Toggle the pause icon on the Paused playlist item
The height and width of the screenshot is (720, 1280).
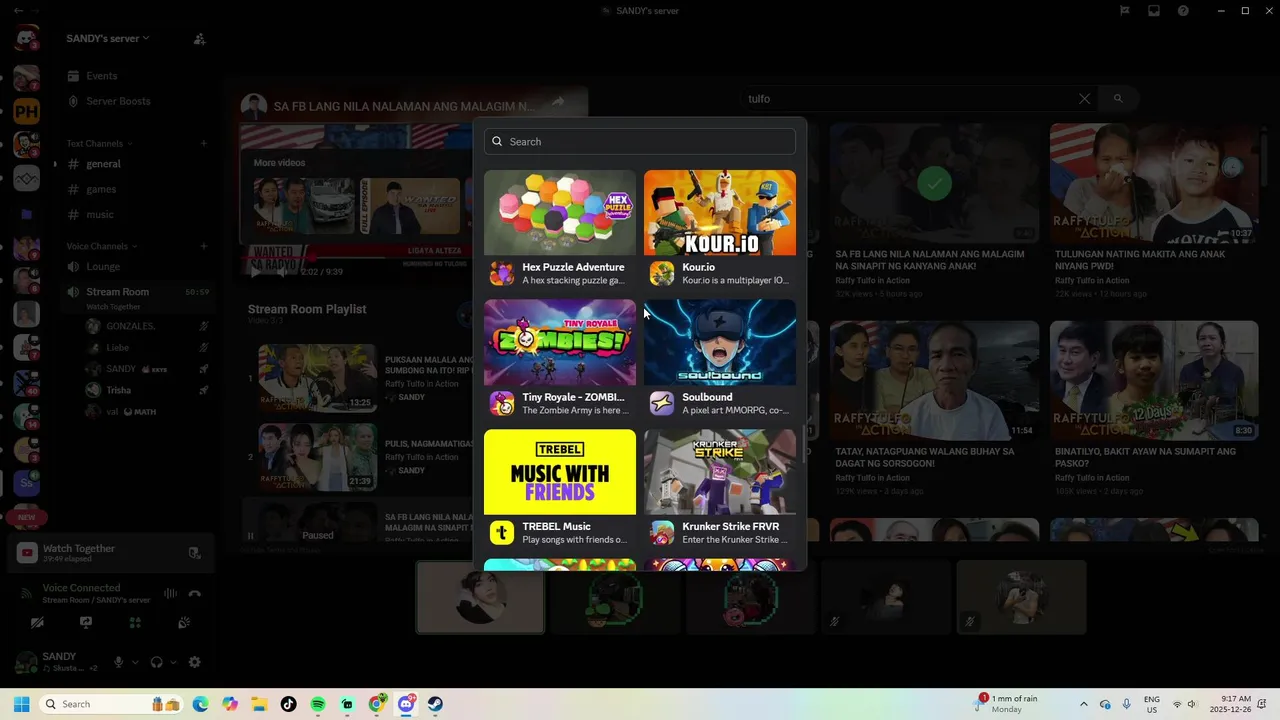click(251, 536)
